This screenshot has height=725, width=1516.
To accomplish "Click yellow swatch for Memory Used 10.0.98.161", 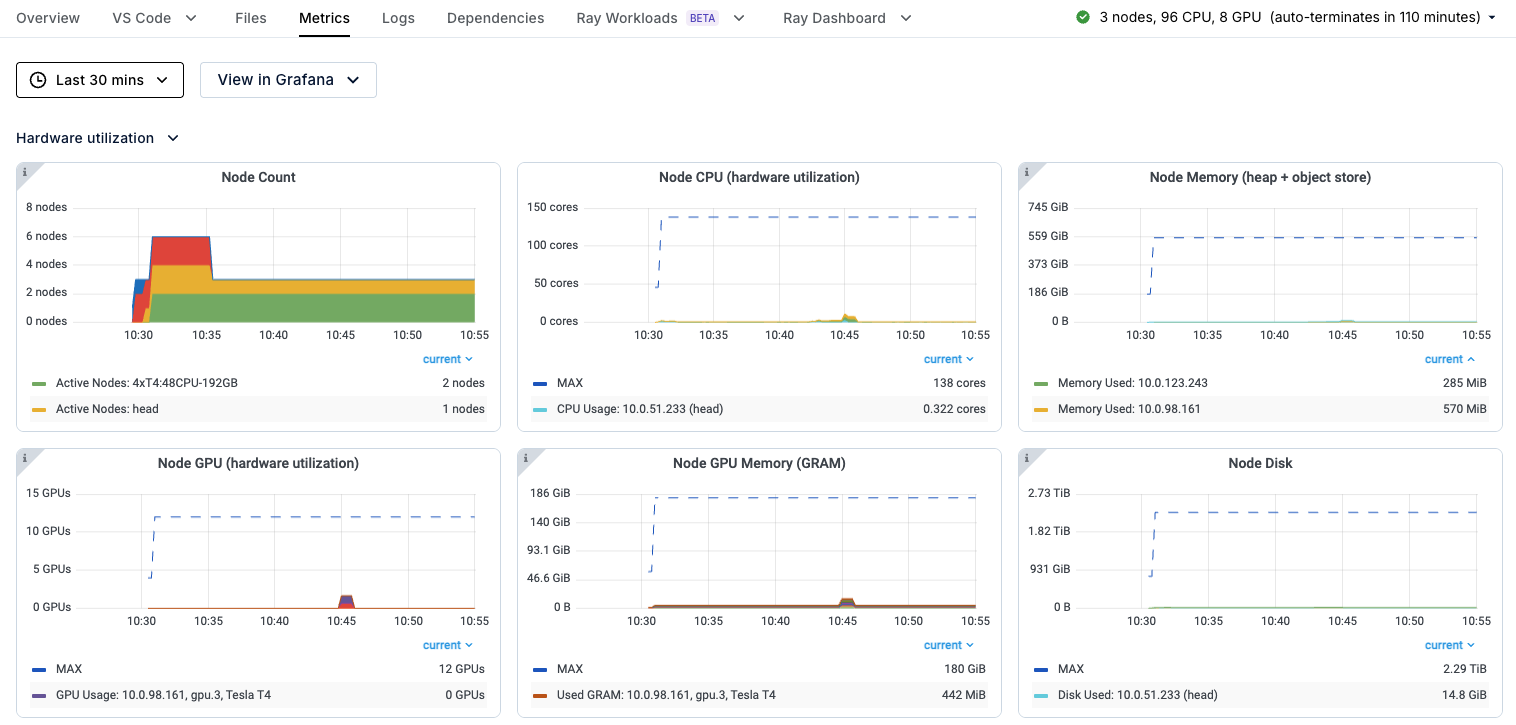I will [1041, 409].
